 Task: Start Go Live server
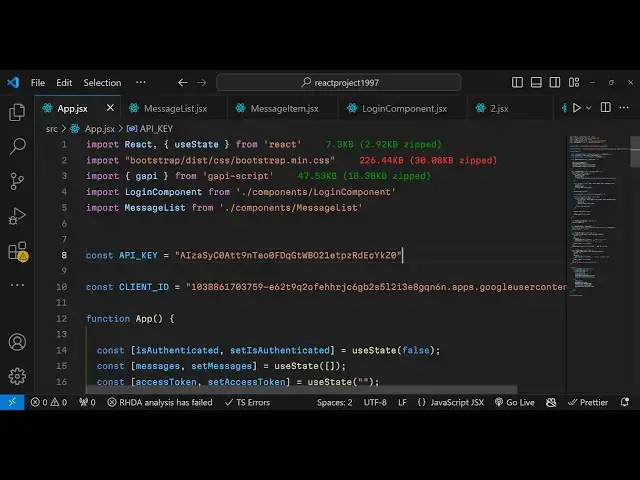[x=515, y=402]
